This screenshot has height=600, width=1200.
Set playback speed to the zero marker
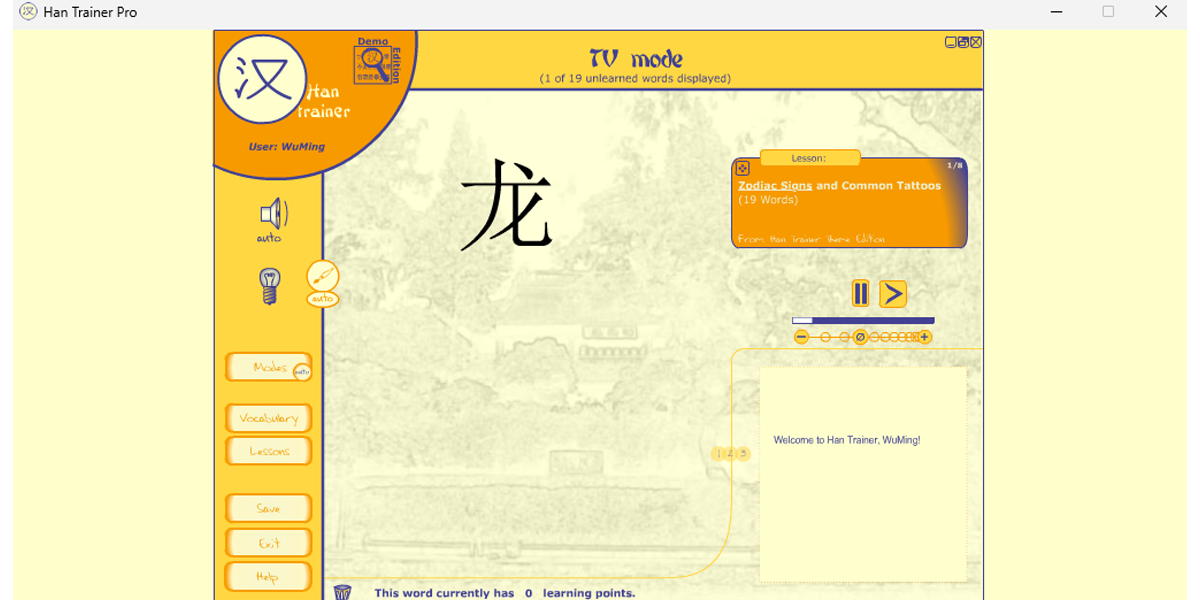pos(858,337)
